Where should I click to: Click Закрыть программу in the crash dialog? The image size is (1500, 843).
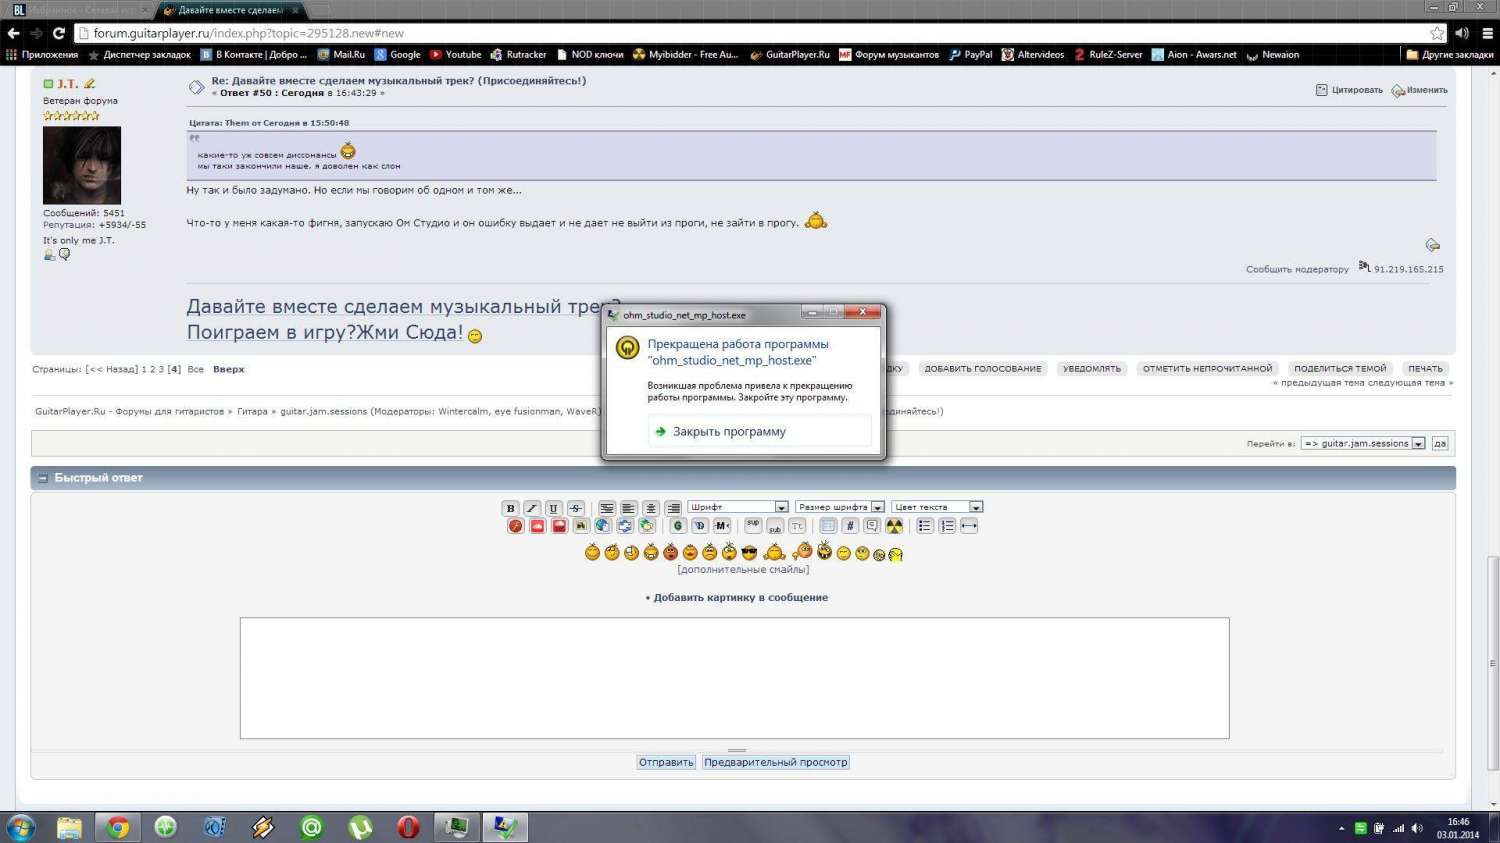tap(759, 432)
